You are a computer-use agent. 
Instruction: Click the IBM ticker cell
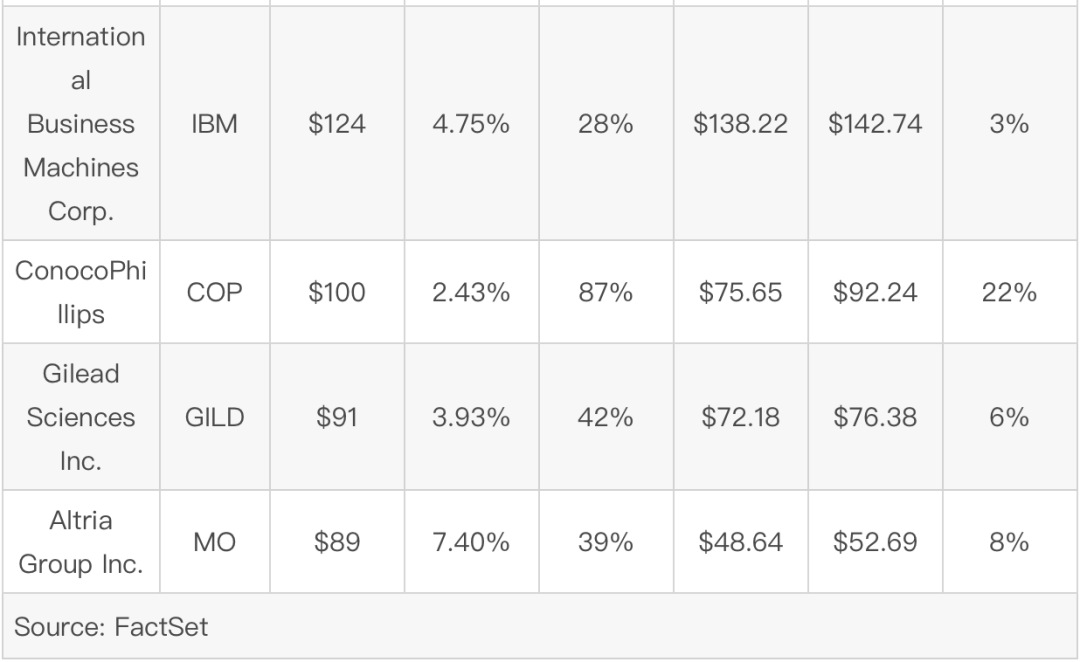(x=214, y=124)
